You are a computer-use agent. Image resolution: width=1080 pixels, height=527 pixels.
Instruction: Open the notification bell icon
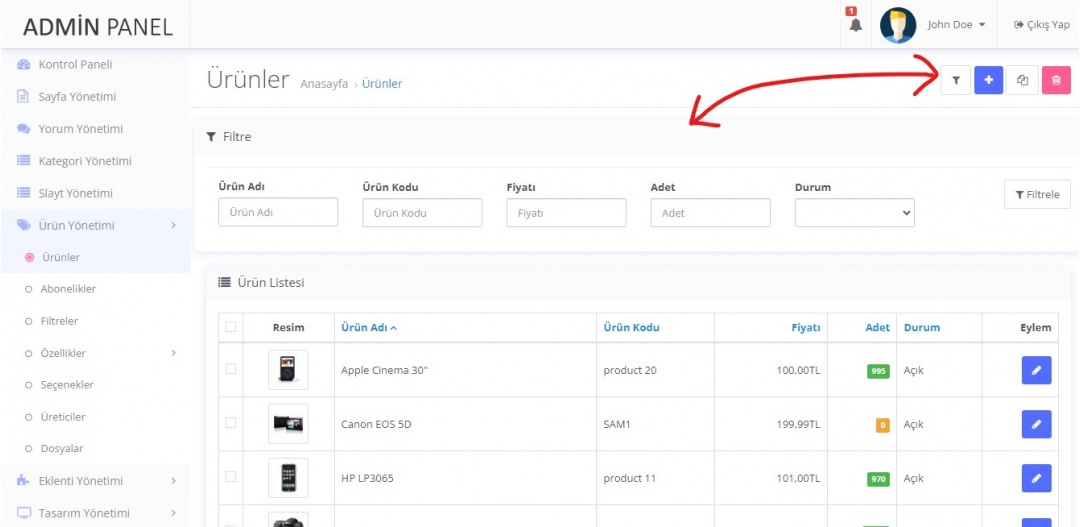(855, 25)
